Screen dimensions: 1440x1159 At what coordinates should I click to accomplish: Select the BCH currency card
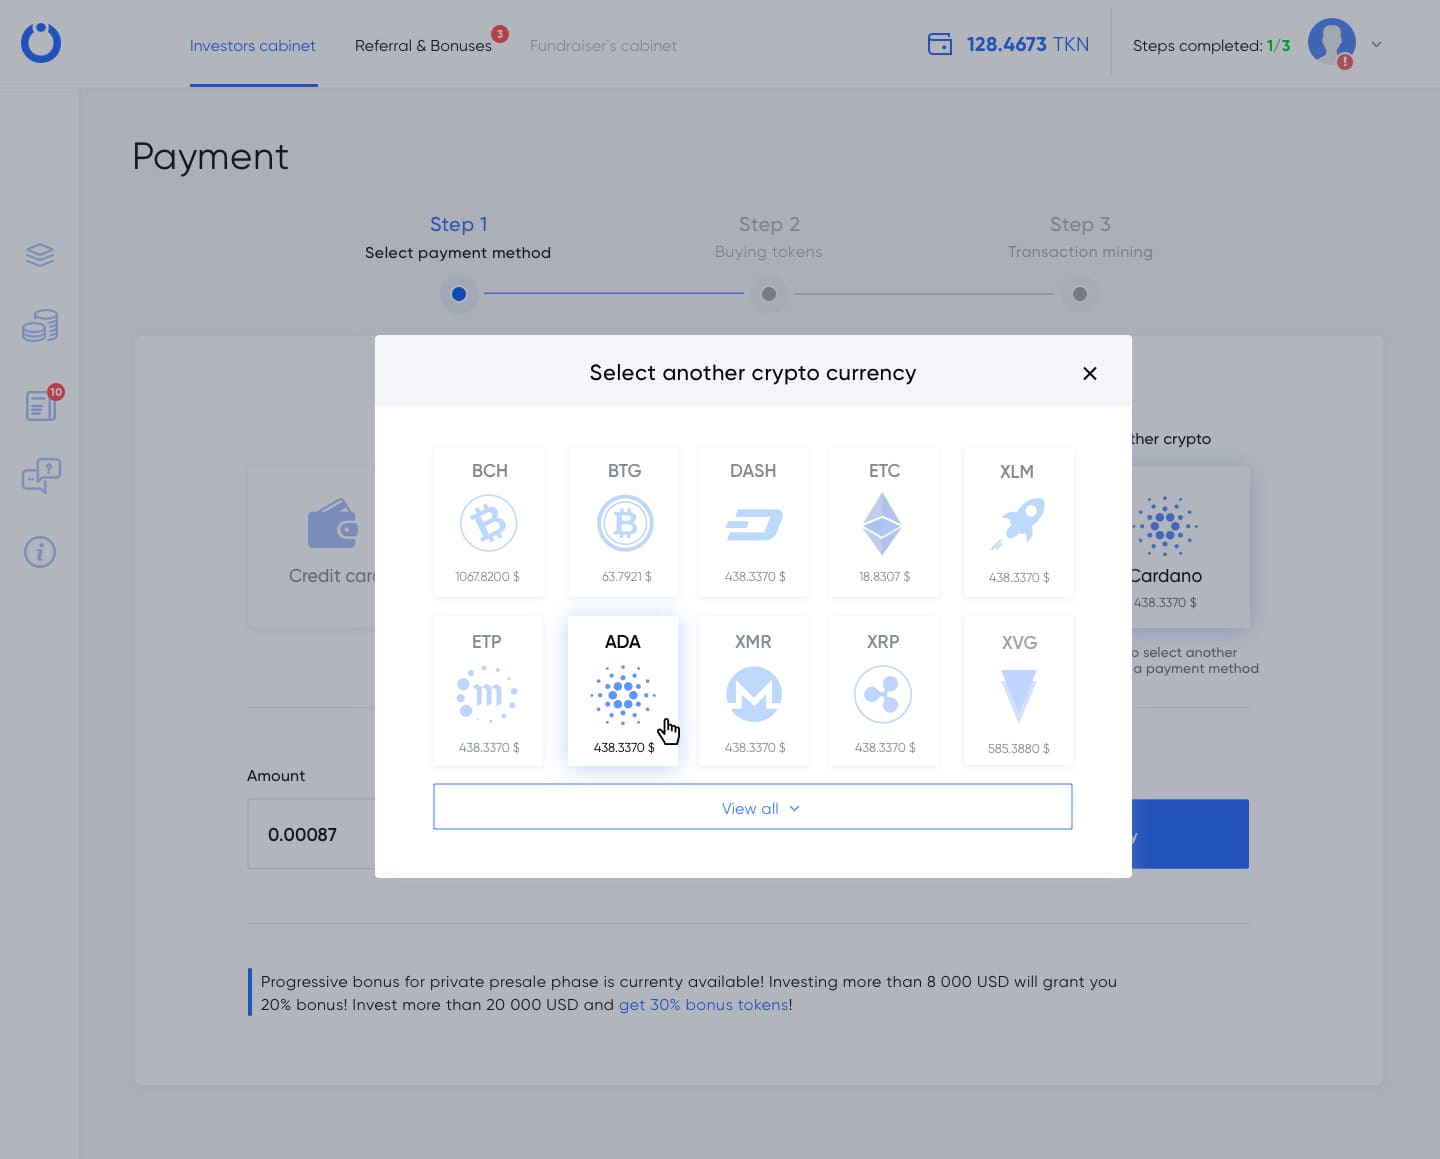pos(489,522)
